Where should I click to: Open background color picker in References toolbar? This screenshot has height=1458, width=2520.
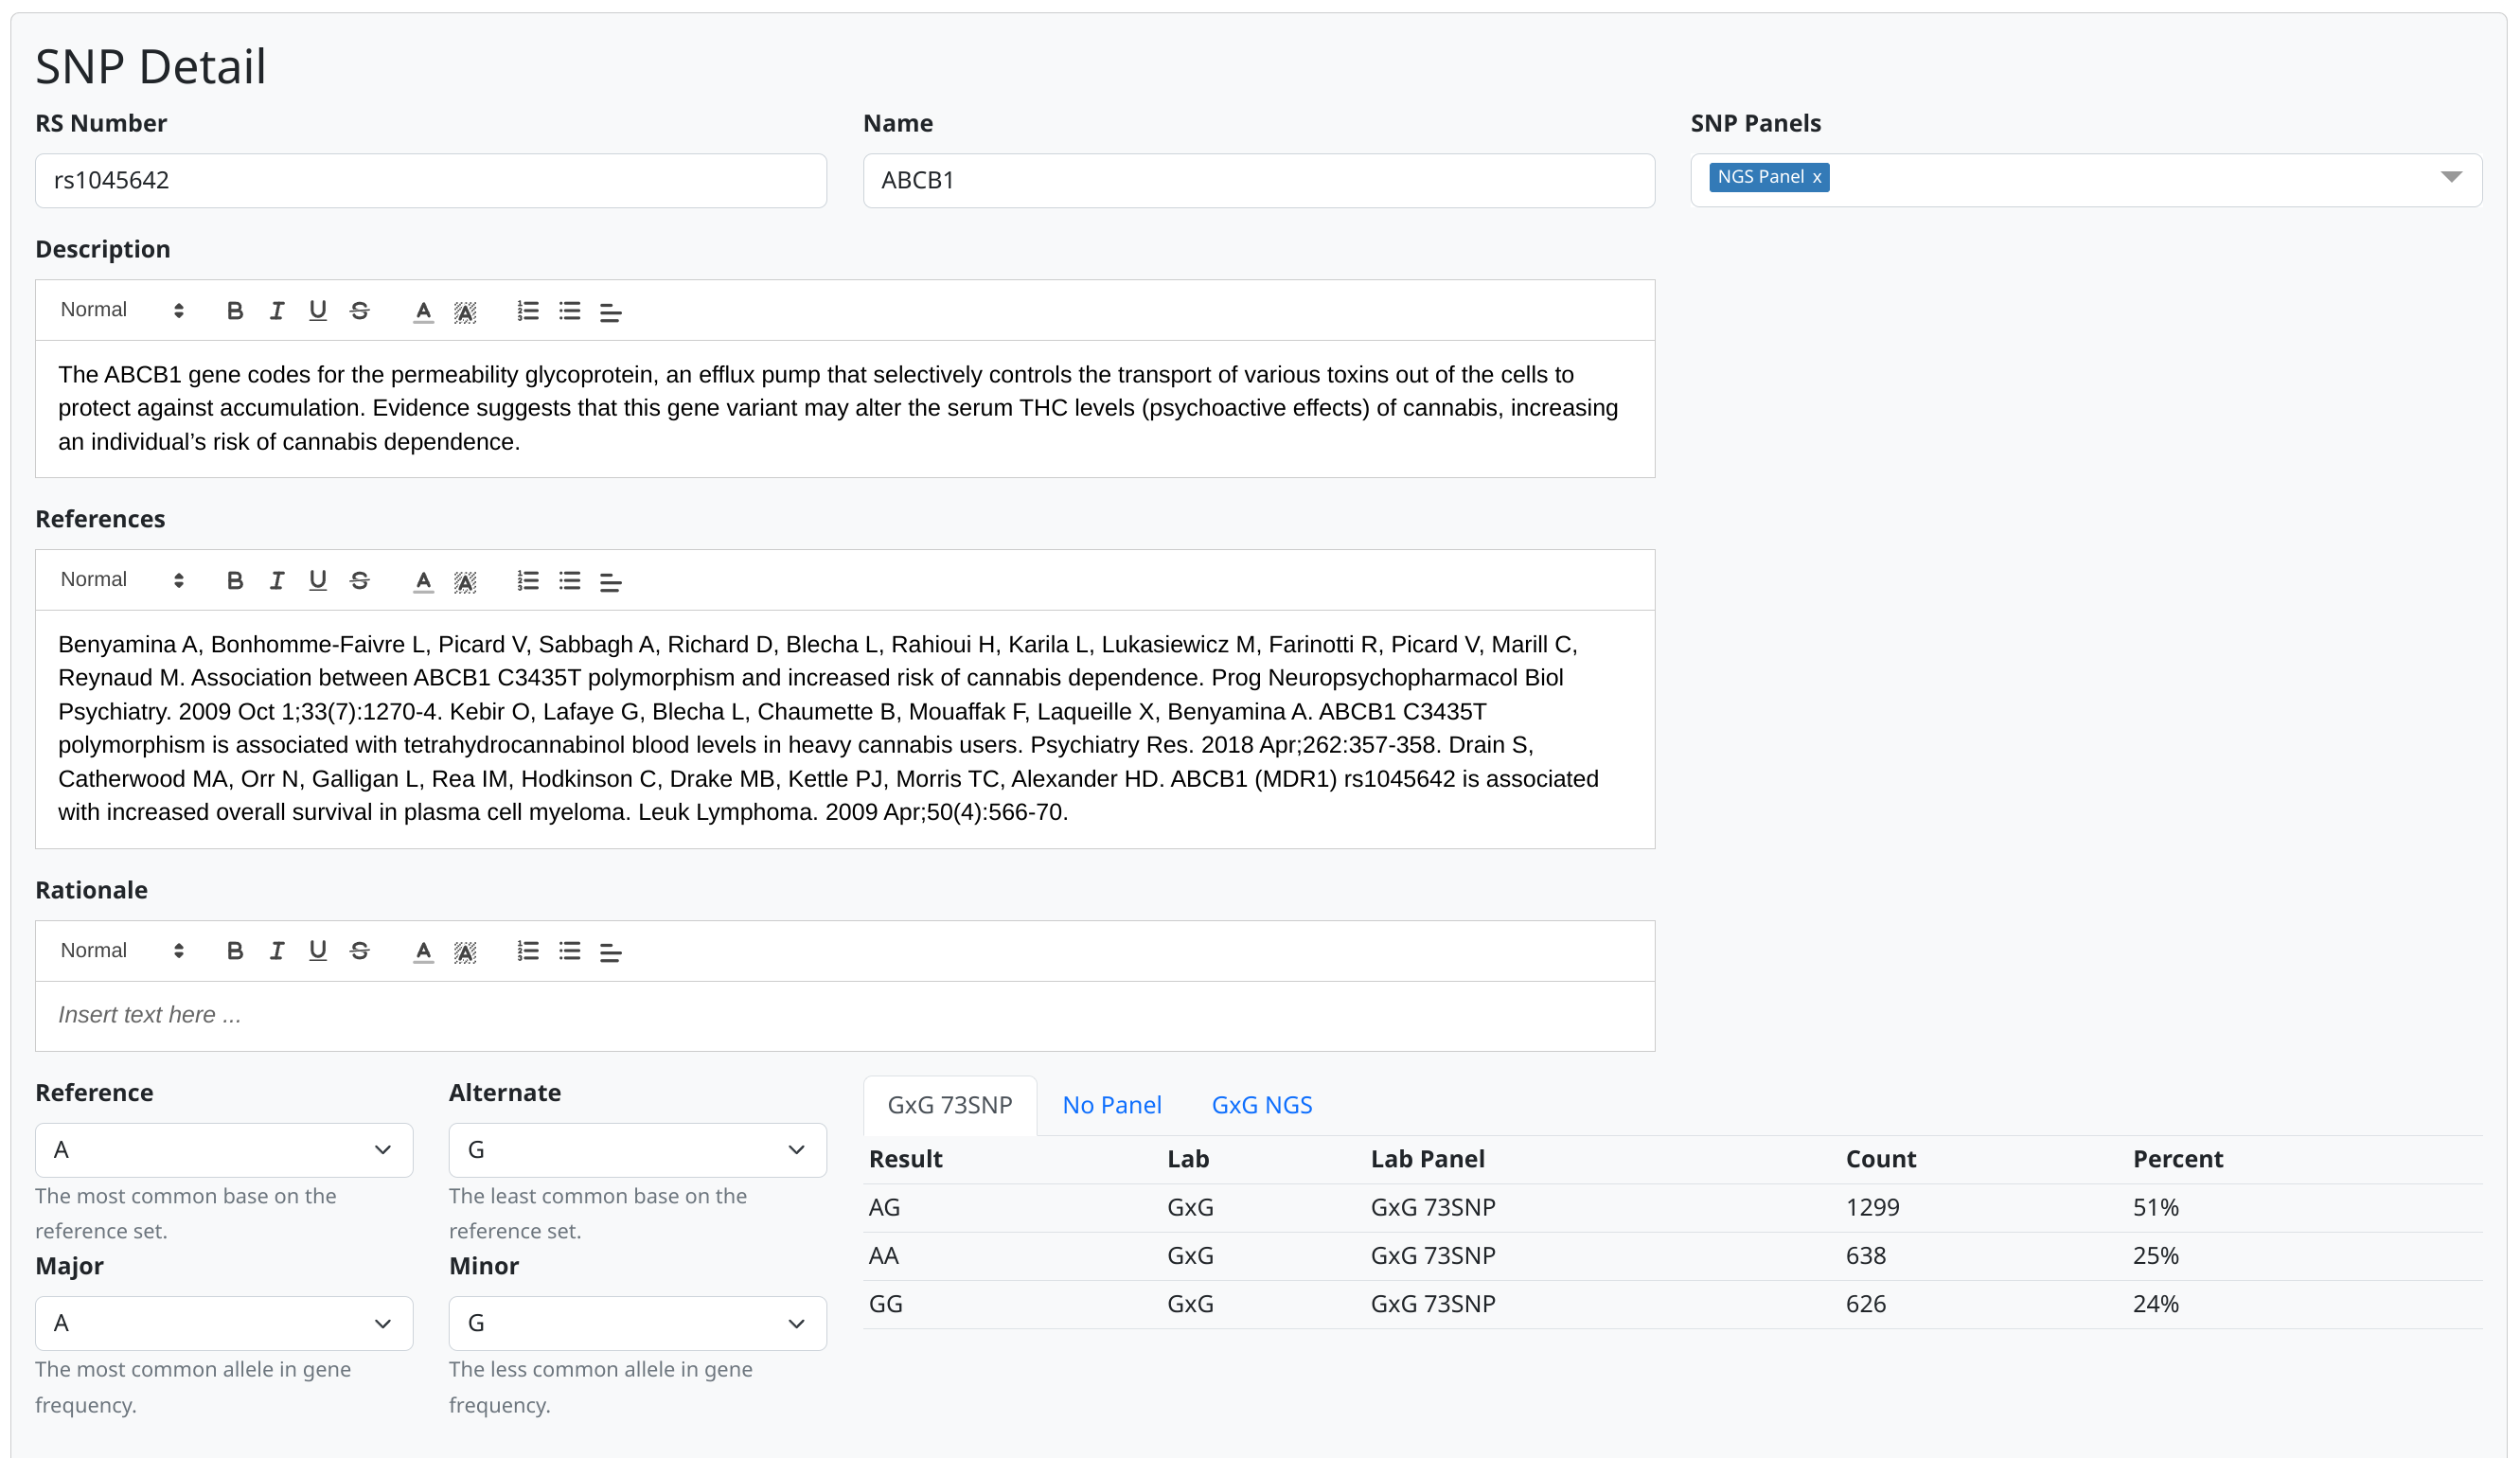(465, 581)
